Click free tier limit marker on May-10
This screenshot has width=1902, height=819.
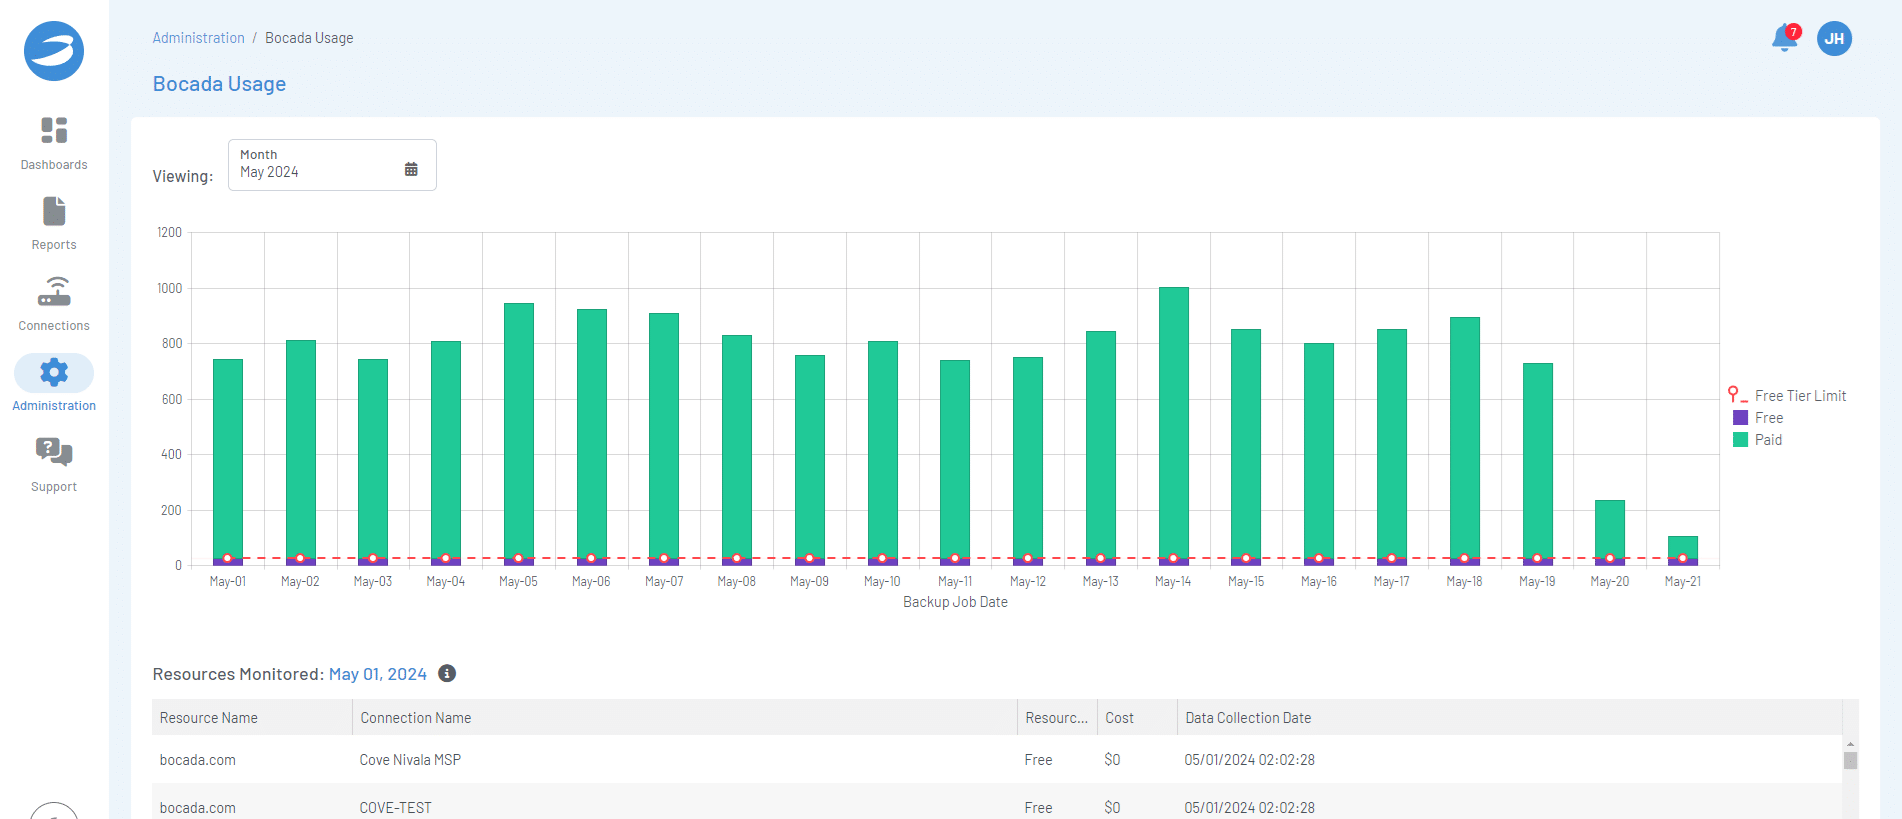point(882,558)
